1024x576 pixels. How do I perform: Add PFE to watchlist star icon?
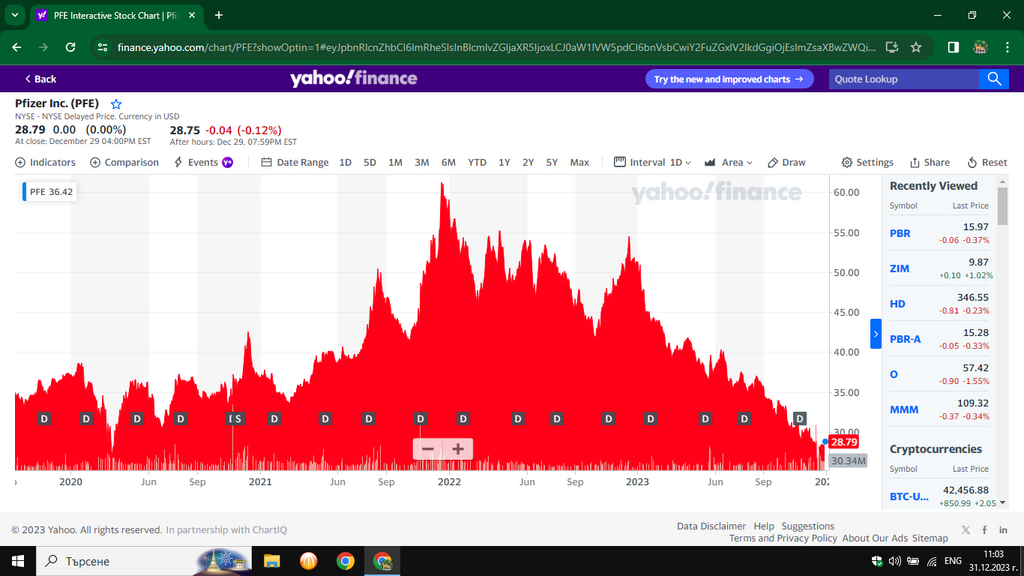click(x=116, y=104)
